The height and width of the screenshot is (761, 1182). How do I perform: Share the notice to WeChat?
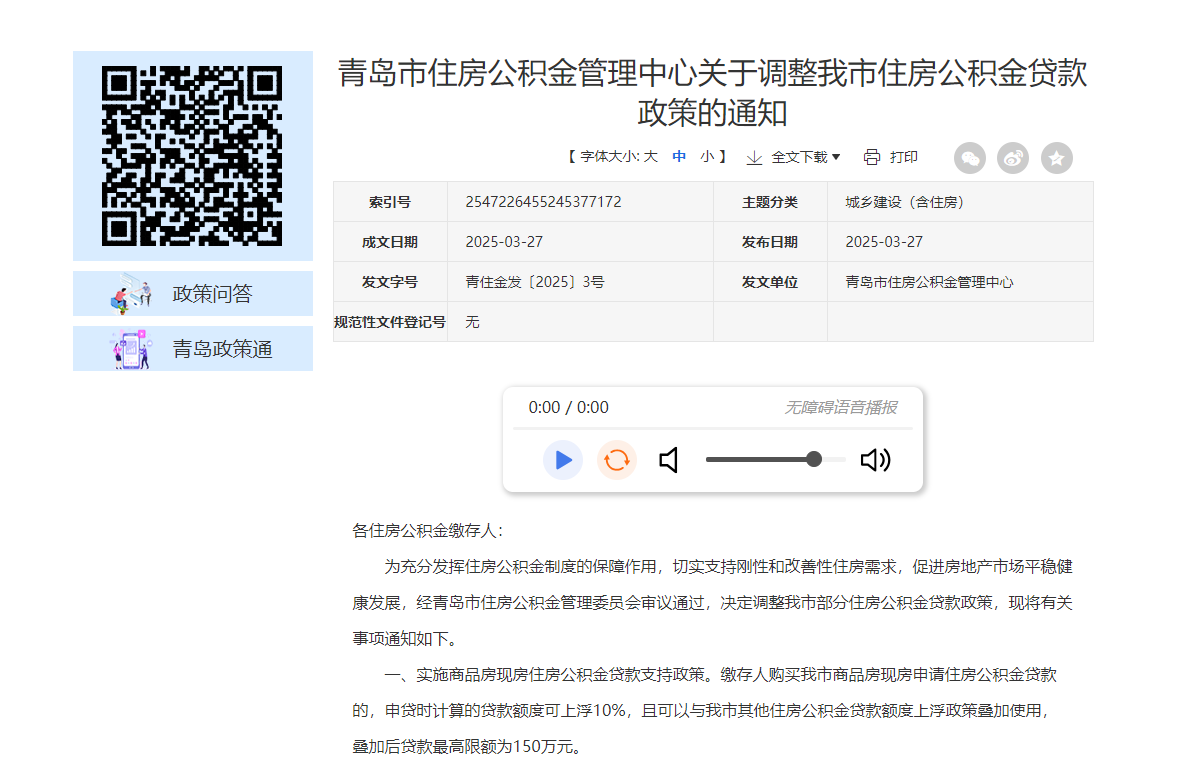coord(970,158)
